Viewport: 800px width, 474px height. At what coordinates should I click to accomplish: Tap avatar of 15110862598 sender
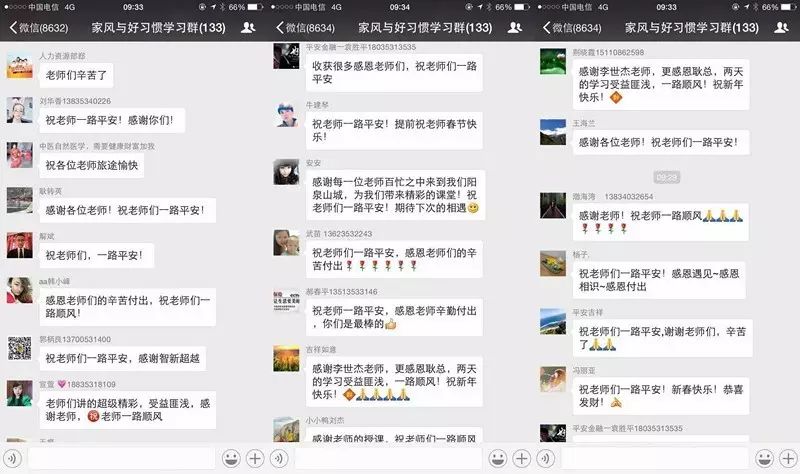click(x=553, y=61)
